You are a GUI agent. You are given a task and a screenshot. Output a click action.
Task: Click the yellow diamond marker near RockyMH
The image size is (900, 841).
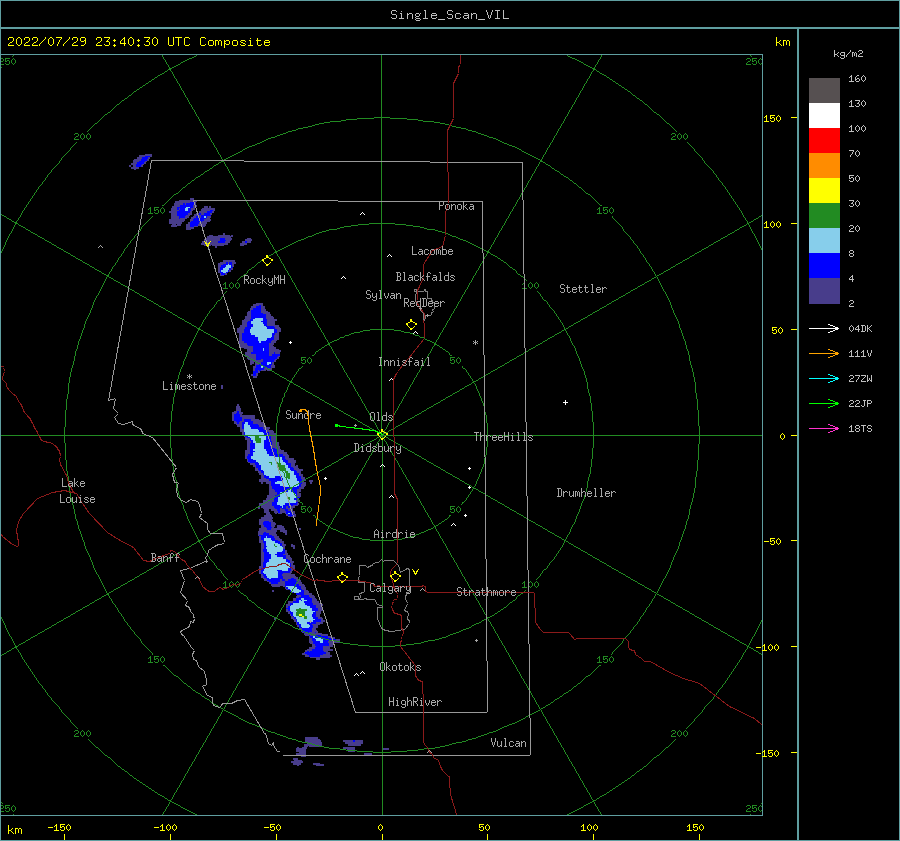267,261
